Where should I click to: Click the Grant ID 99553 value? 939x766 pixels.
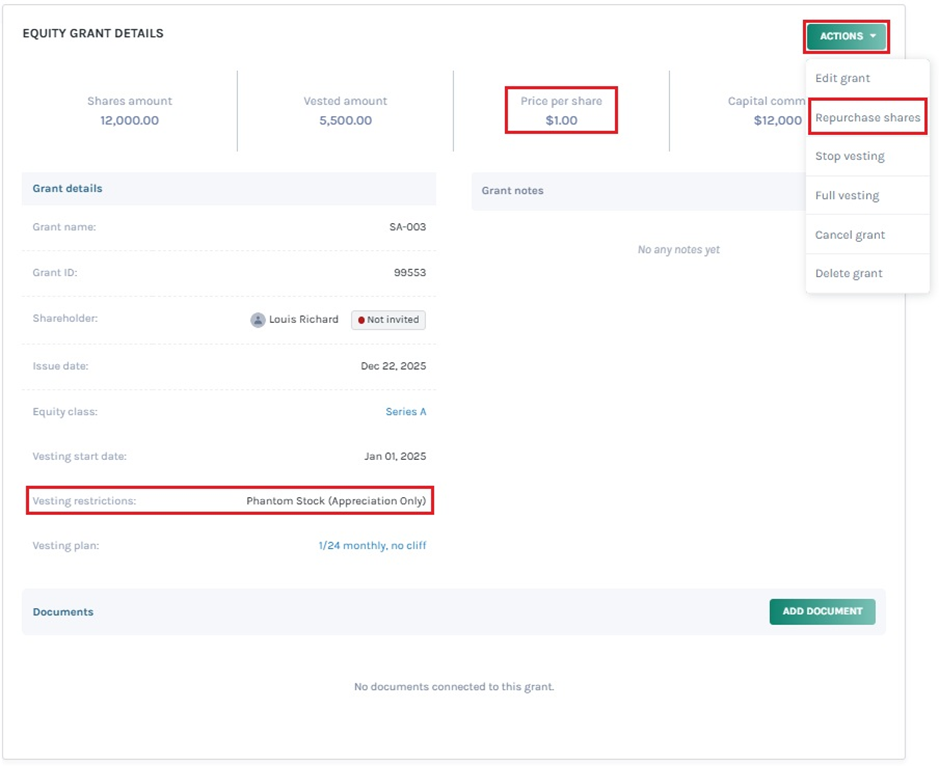[x=409, y=272]
